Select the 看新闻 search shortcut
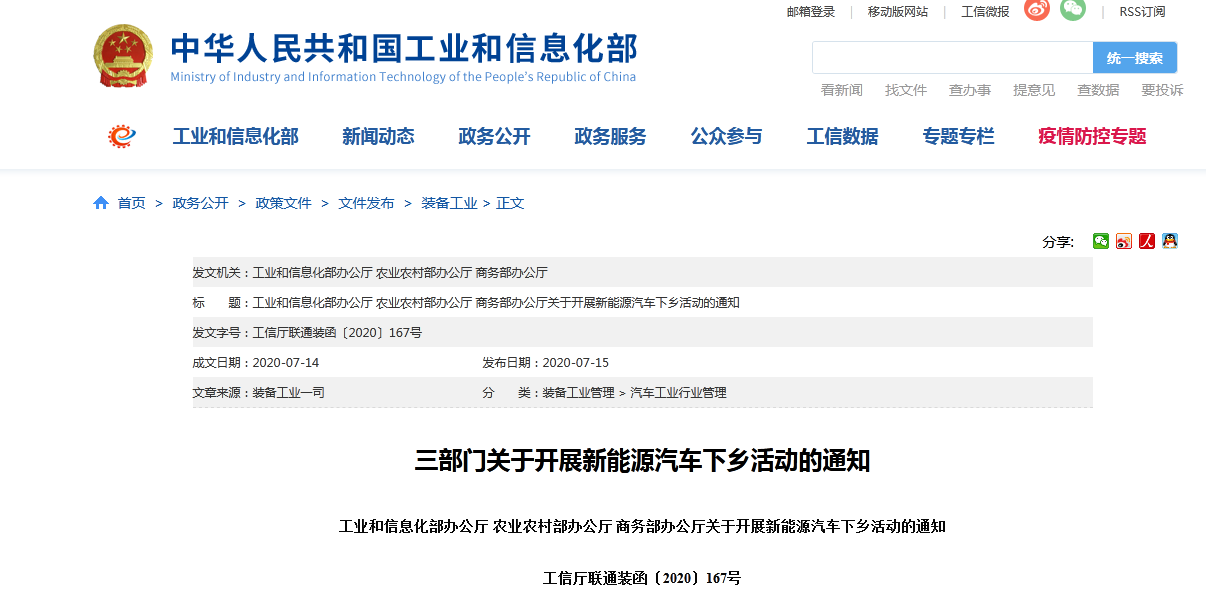Screen dimensions: 1206x603 pyautogui.click(x=842, y=90)
